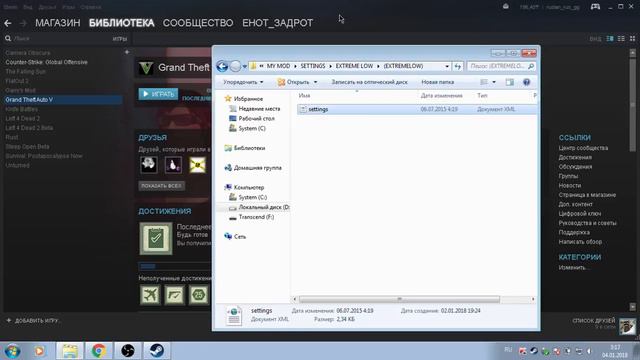
Task: Click Записать на оптический диск
Action: point(369,82)
